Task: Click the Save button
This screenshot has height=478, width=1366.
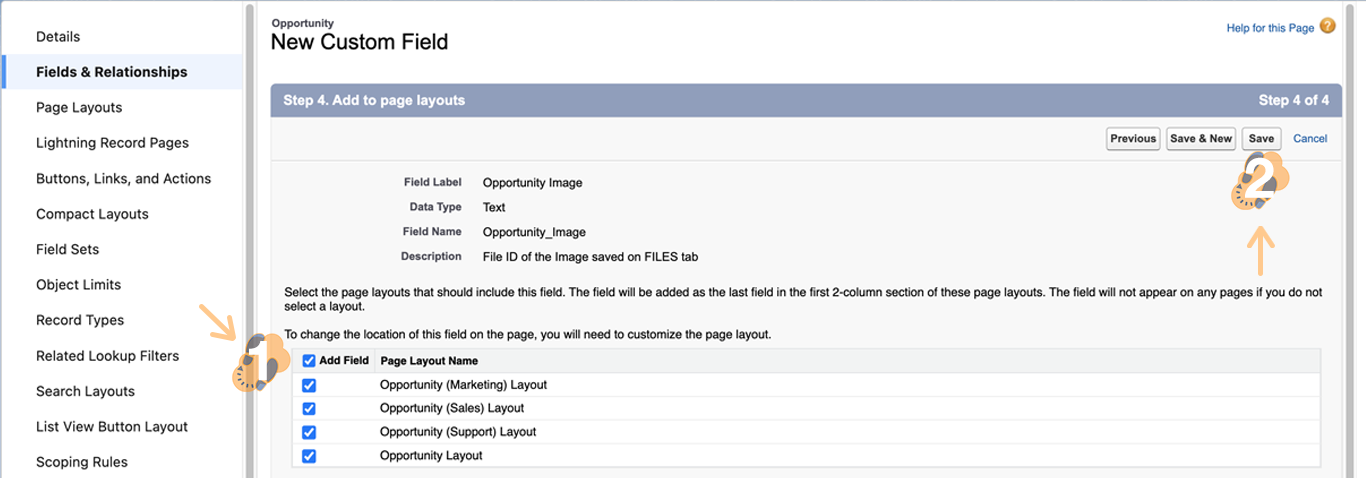Action: [1261, 139]
